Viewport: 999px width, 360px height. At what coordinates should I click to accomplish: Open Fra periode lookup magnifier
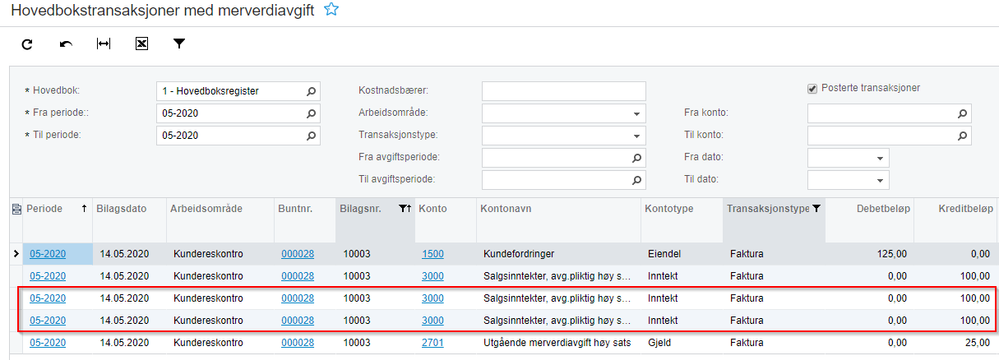click(311, 114)
